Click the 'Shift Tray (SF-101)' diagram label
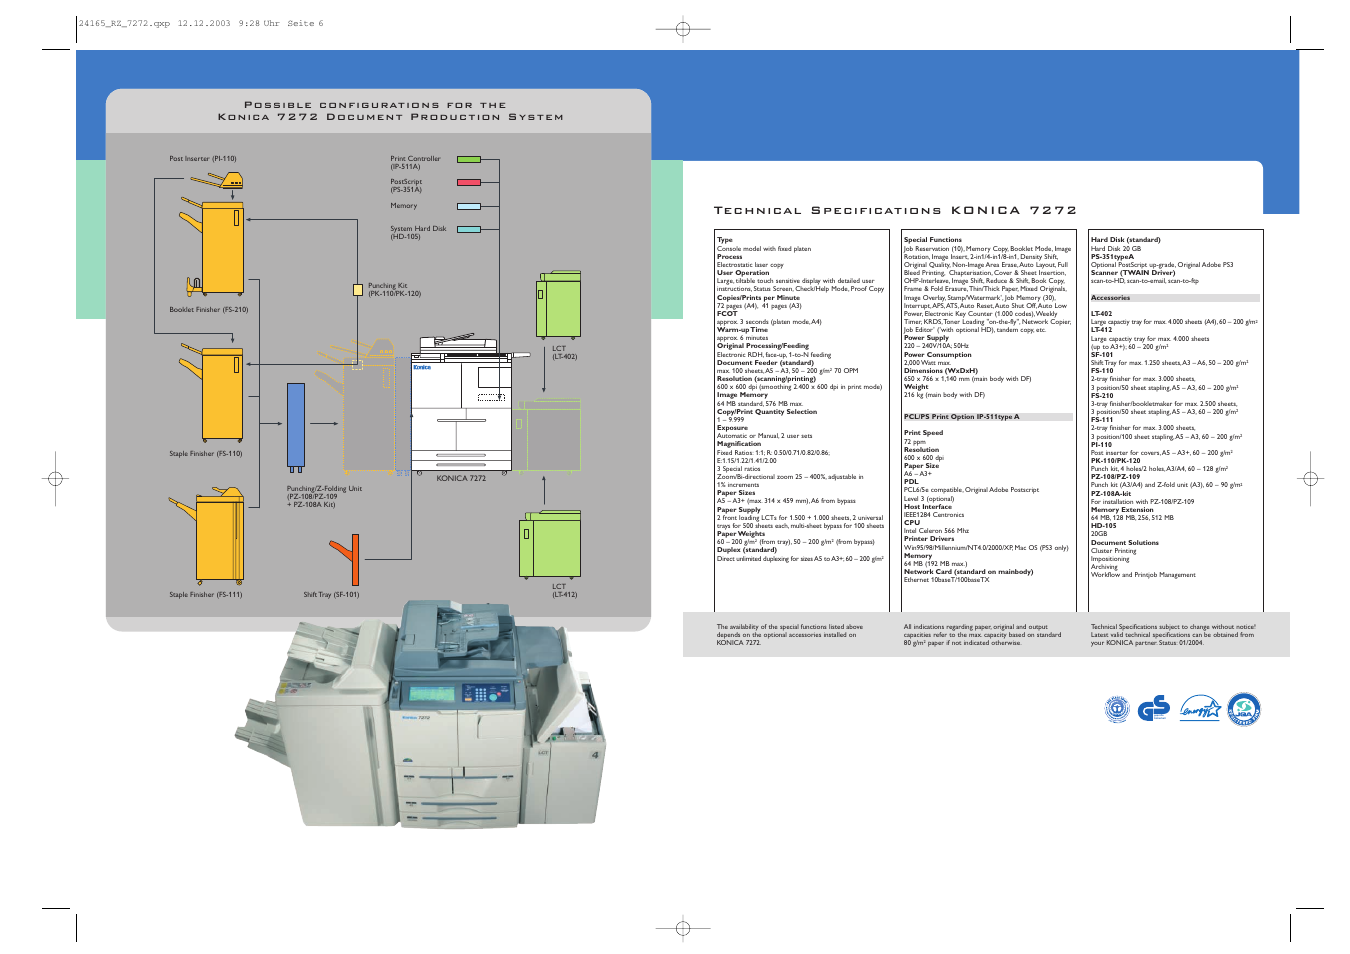 [x=331, y=595]
